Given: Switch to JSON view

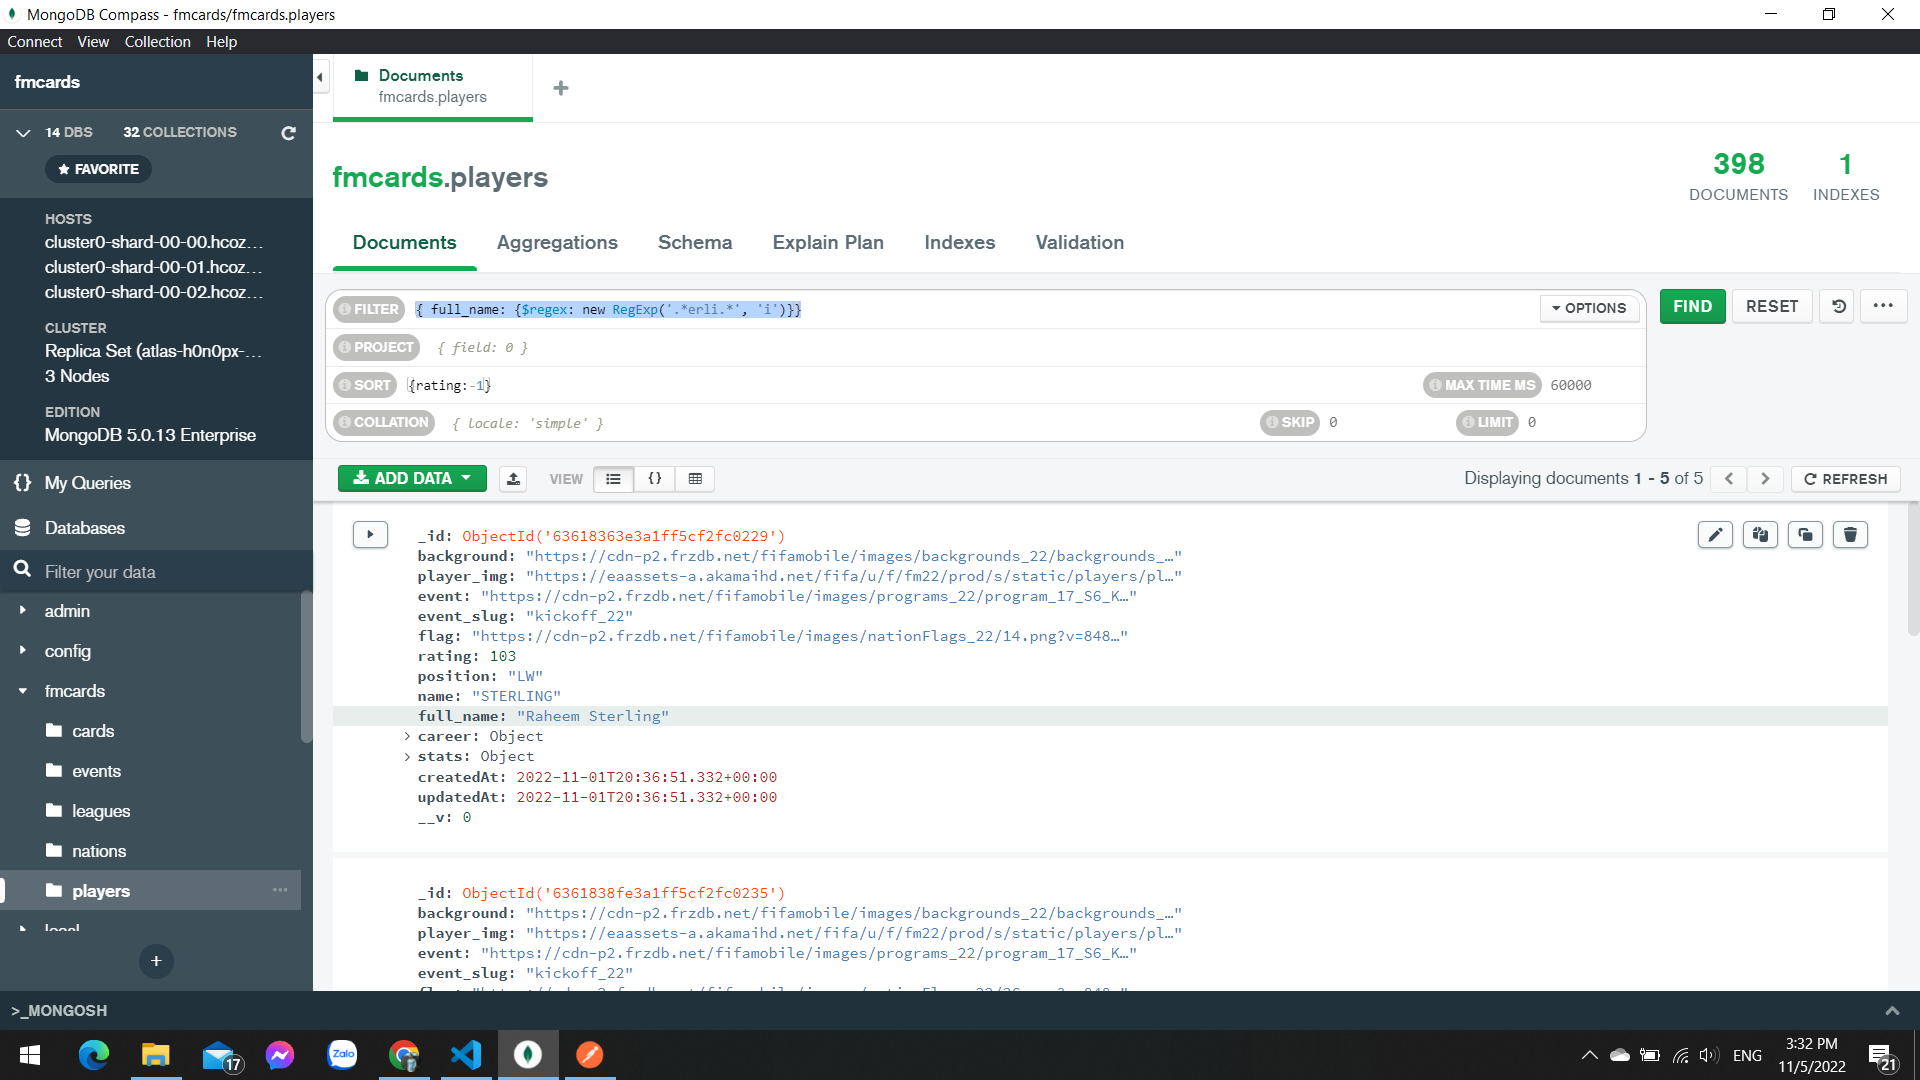Looking at the screenshot, I should click(x=654, y=479).
